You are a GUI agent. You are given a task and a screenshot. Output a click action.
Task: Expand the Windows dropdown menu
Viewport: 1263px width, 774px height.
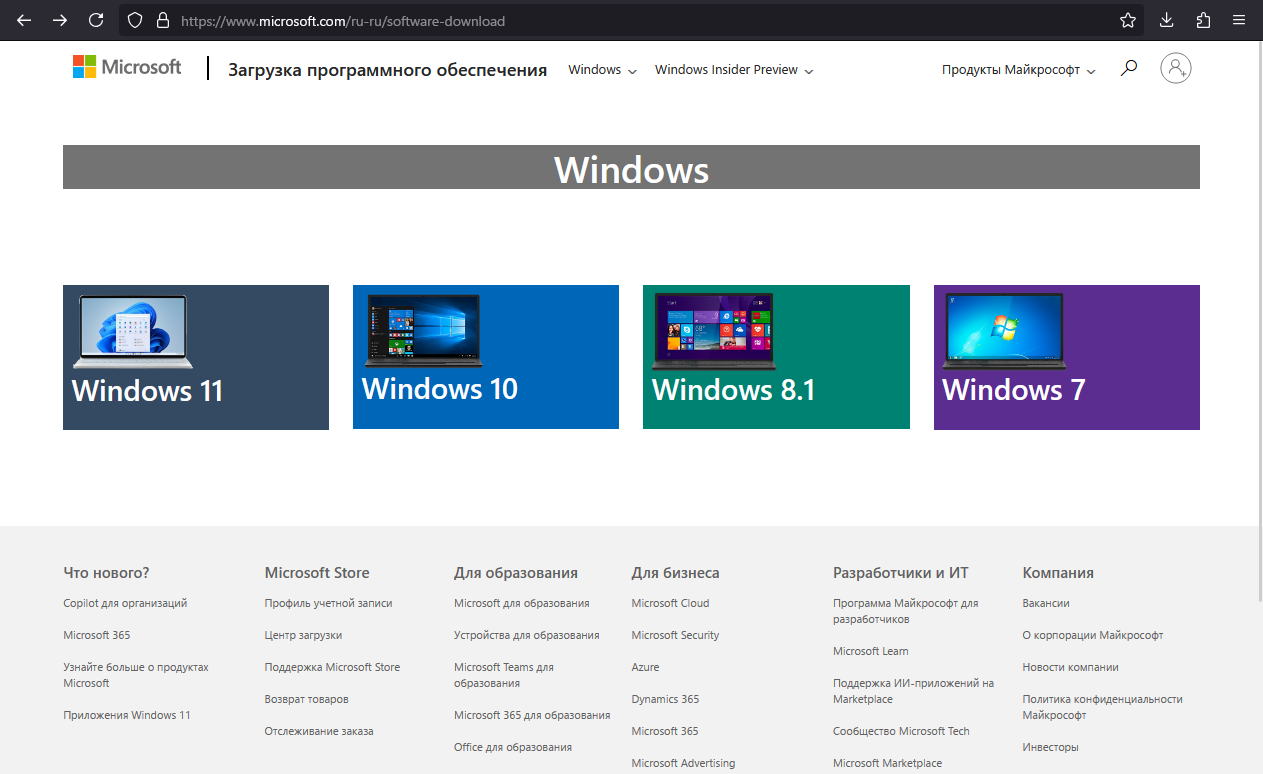pyautogui.click(x=602, y=70)
